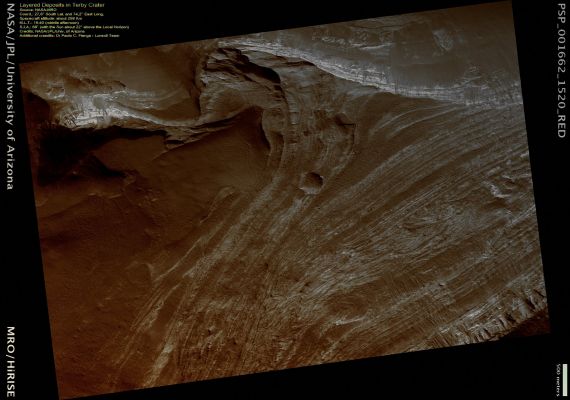Click the '500 meters' scale label
Screen dimensions: 570x400
558,380
